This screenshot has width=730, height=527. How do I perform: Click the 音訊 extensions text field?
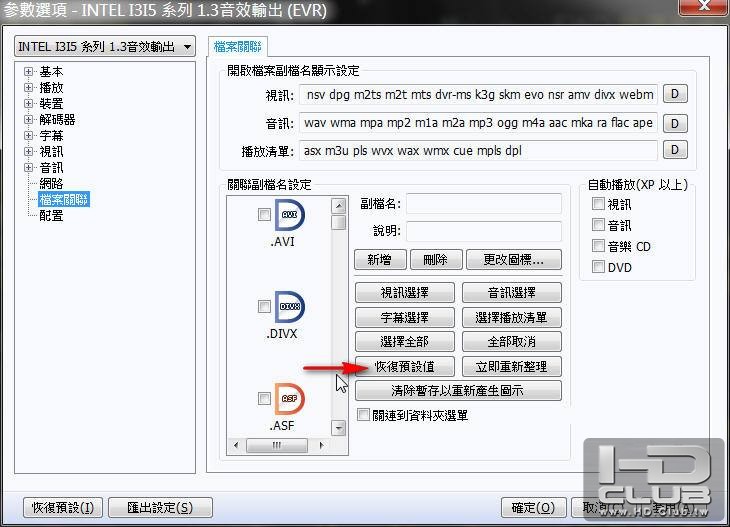[x=478, y=123]
